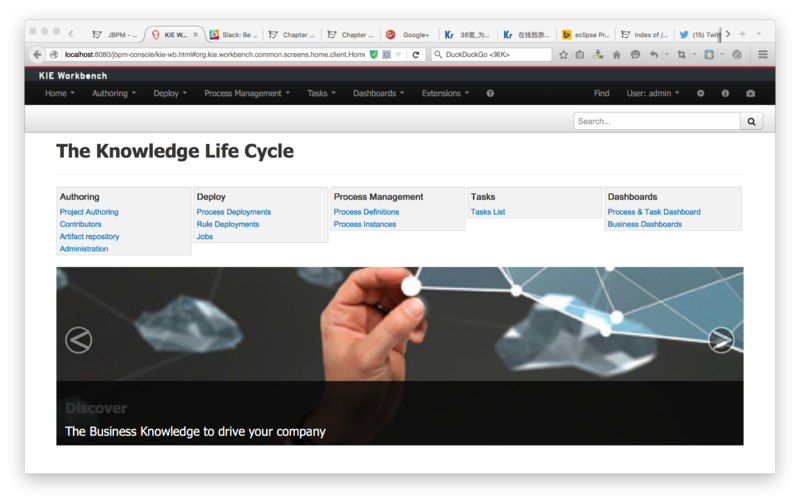Open the settings gear icon in navbar
Image resolution: width=800 pixels, height=503 pixels.
coord(700,93)
